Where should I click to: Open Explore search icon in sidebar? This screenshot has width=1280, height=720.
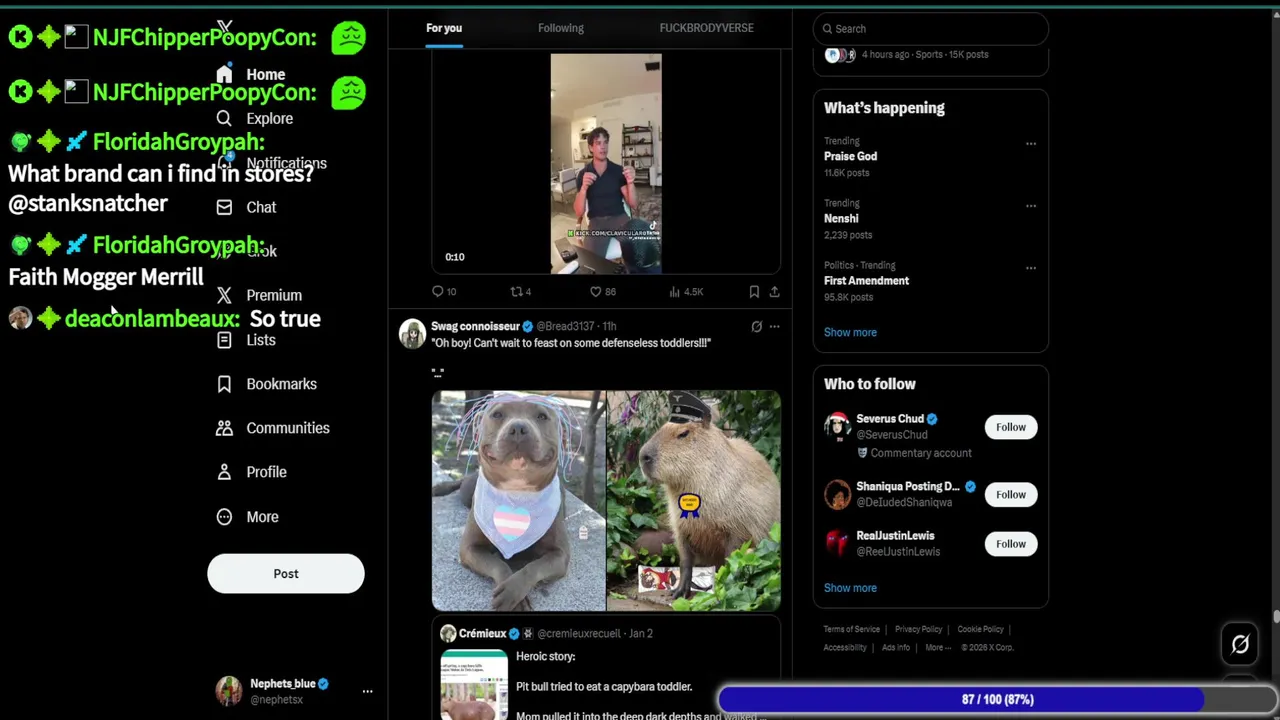click(224, 118)
